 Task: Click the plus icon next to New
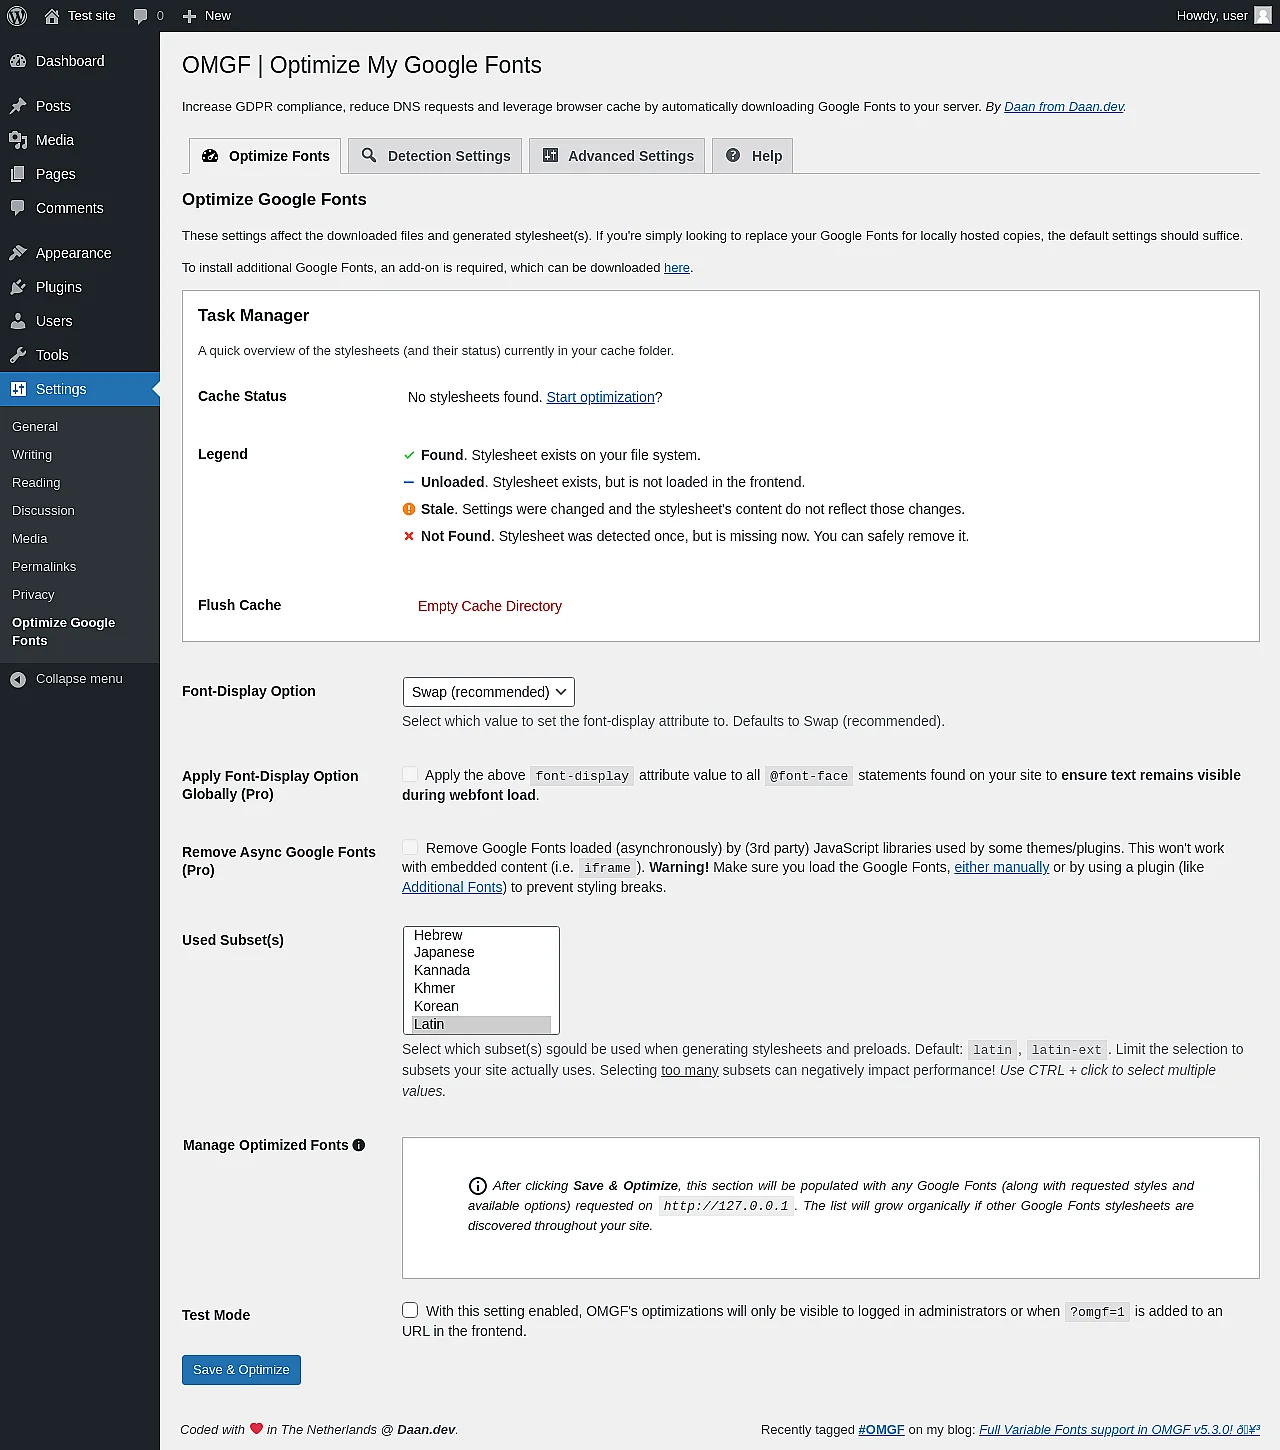click(x=189, y=16)
